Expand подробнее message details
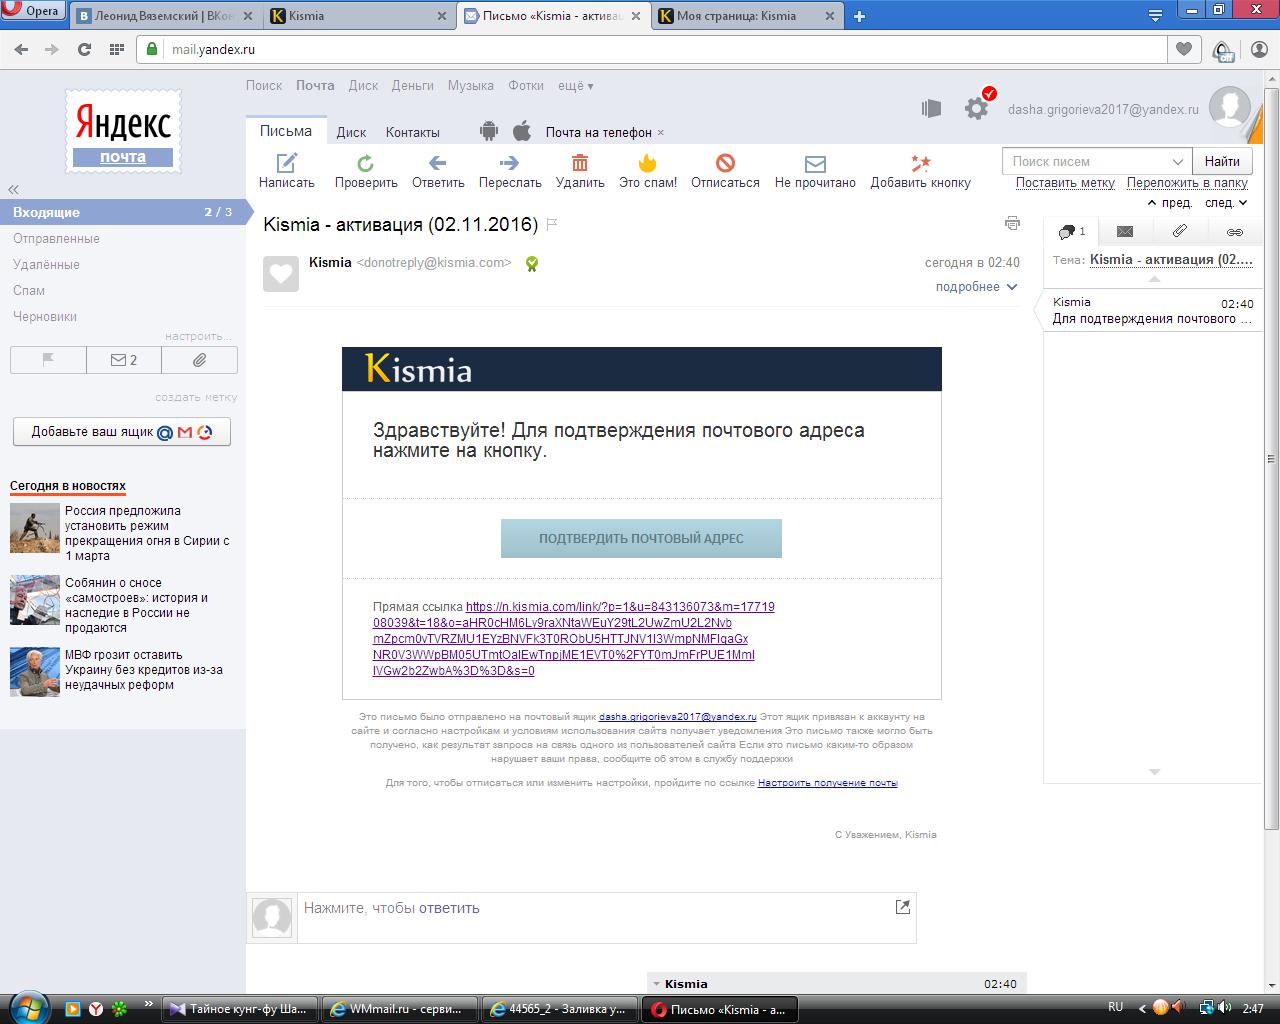Image resolution: width=1280 pixels, height=1024 pixels. 976,287
